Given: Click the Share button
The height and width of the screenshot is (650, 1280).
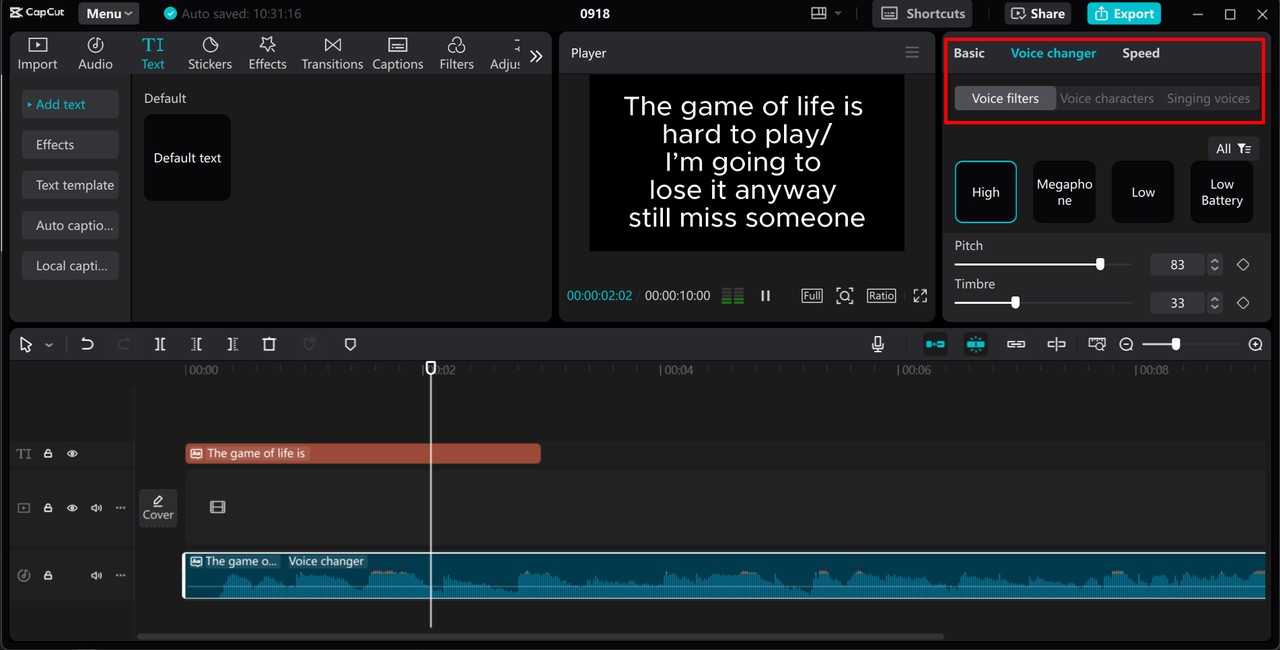Looking at the screenshot, I should [1037, 14].
